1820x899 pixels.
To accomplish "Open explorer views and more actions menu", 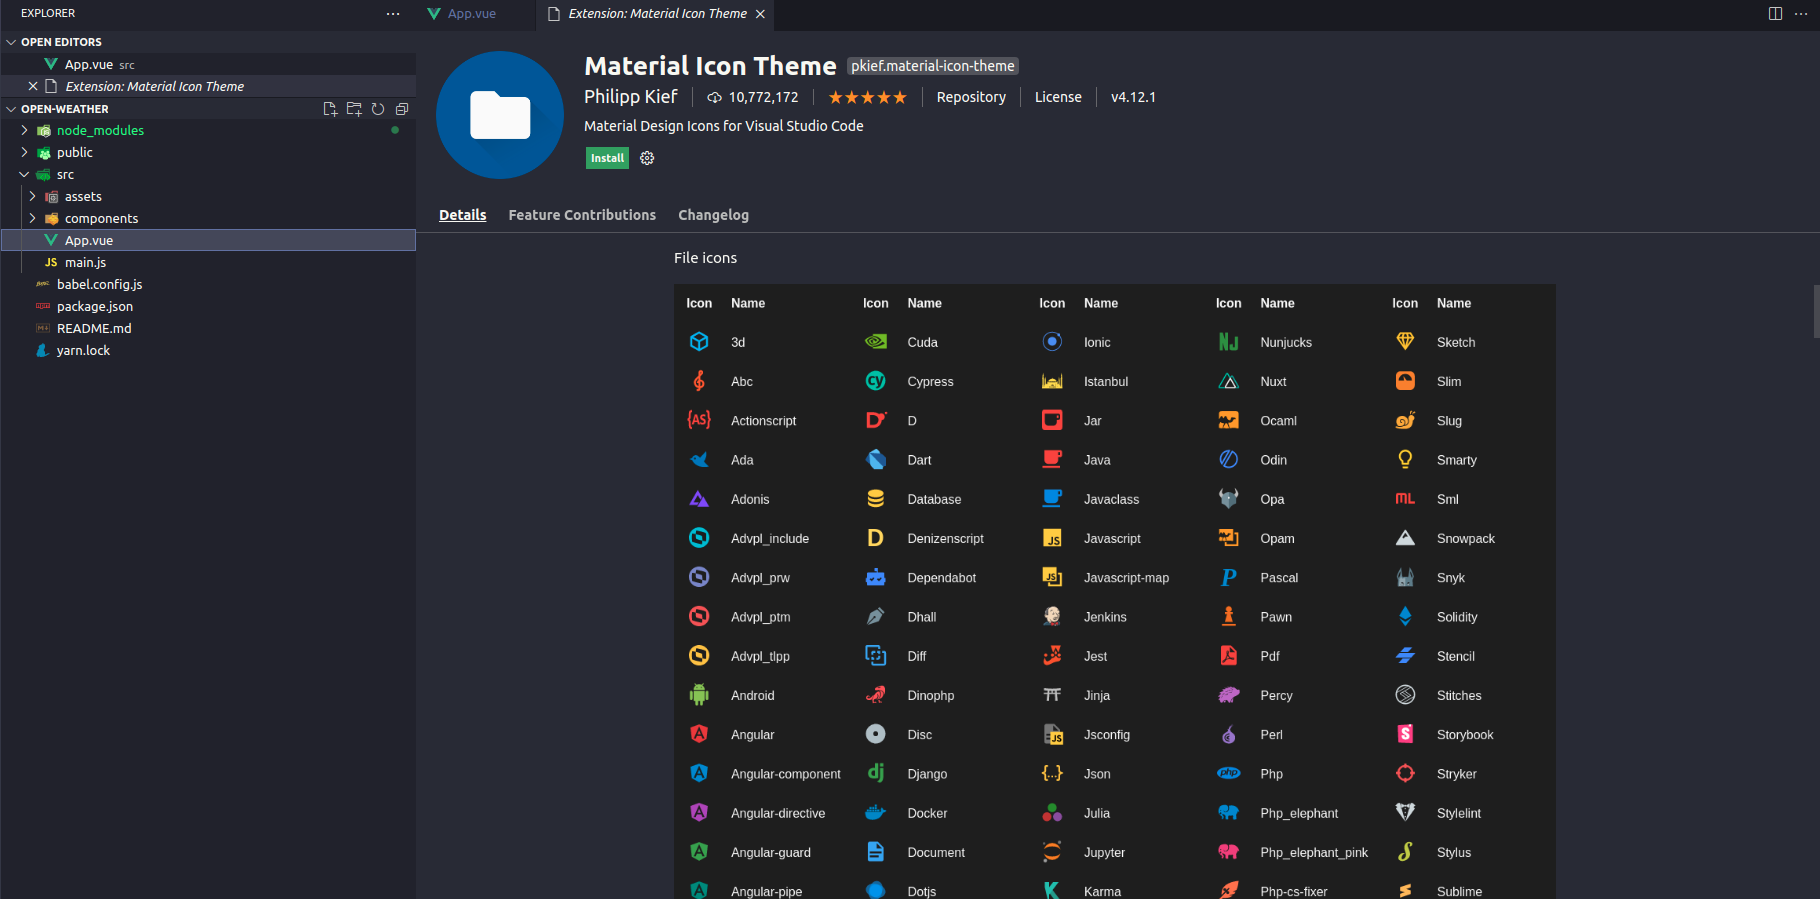I will click(x=393, y=14).
